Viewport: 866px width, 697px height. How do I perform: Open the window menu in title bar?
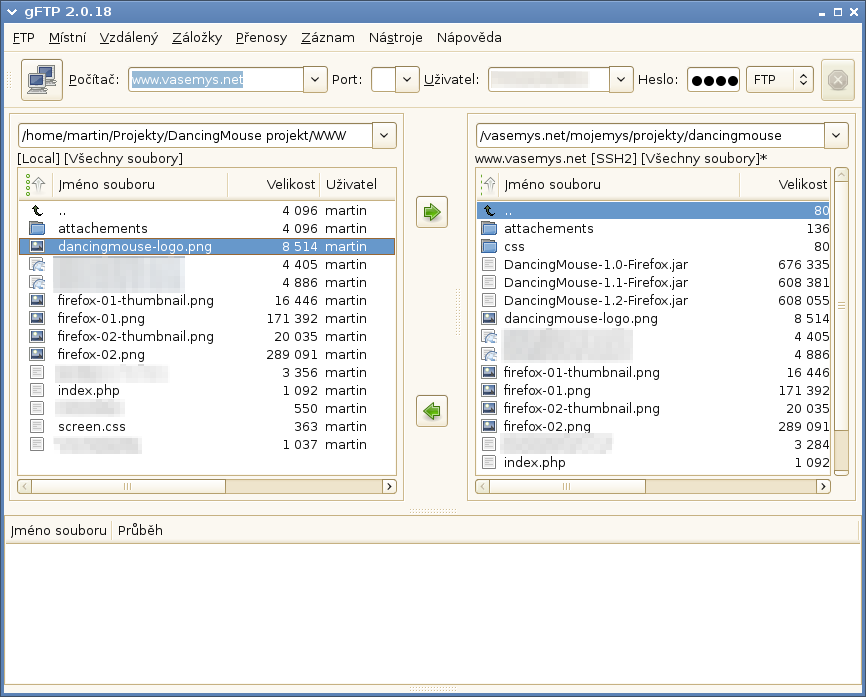(x=12, y=12)
